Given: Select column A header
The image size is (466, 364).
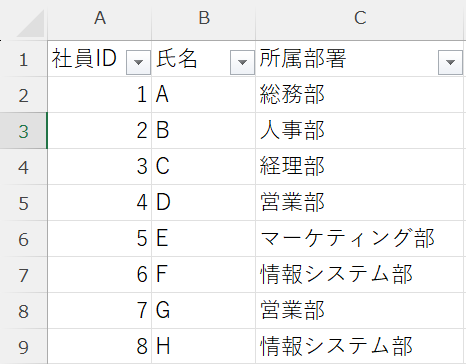Looking at the screenshot, I should [x=100, y=18].
